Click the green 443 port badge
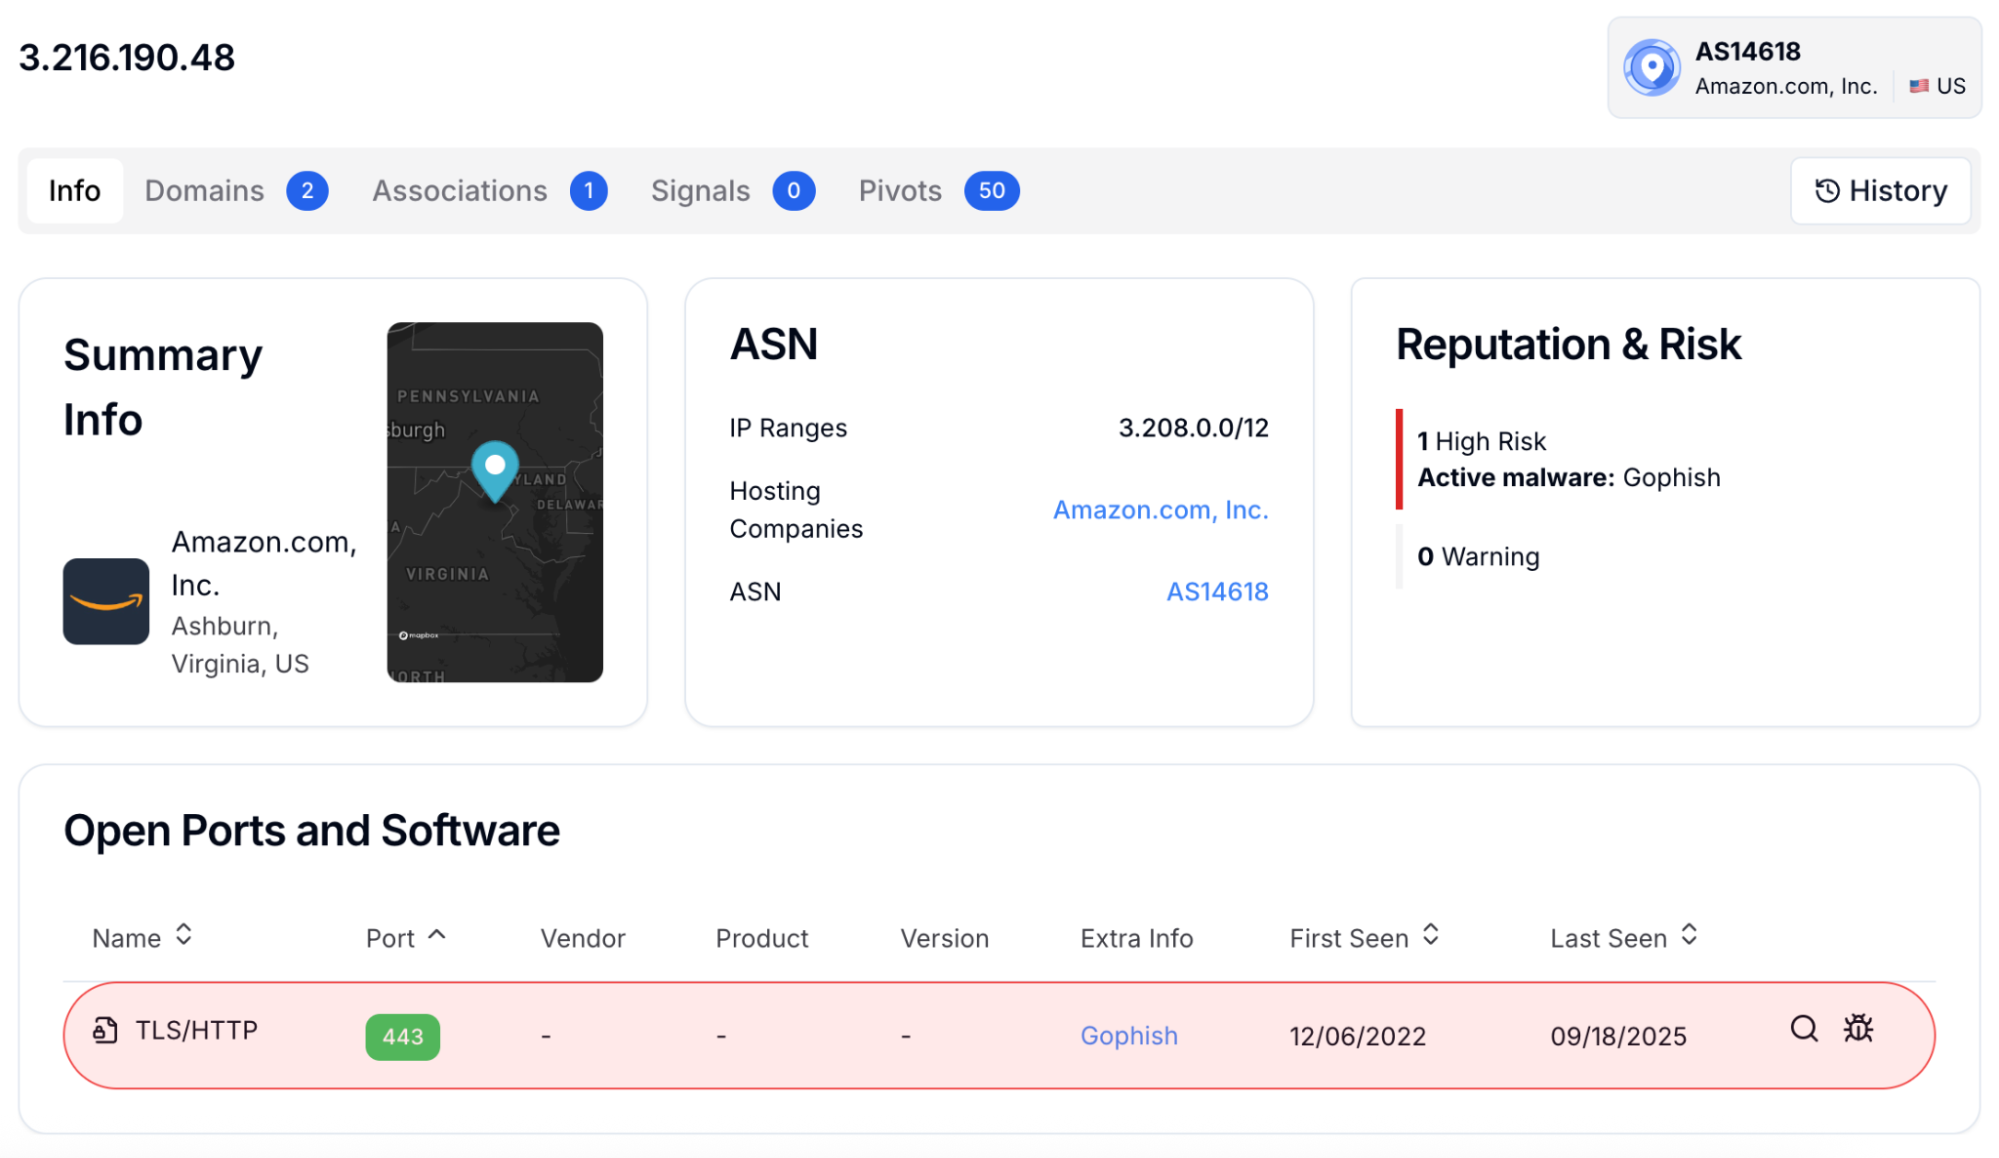Screen dimensions: 1999x1158 (403, 1037)
